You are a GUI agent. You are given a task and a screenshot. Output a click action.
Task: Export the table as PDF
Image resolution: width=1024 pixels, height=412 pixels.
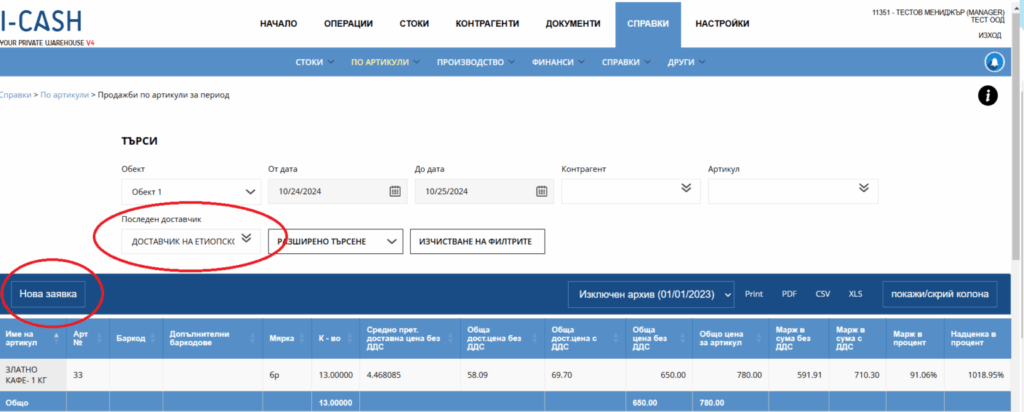789,294
